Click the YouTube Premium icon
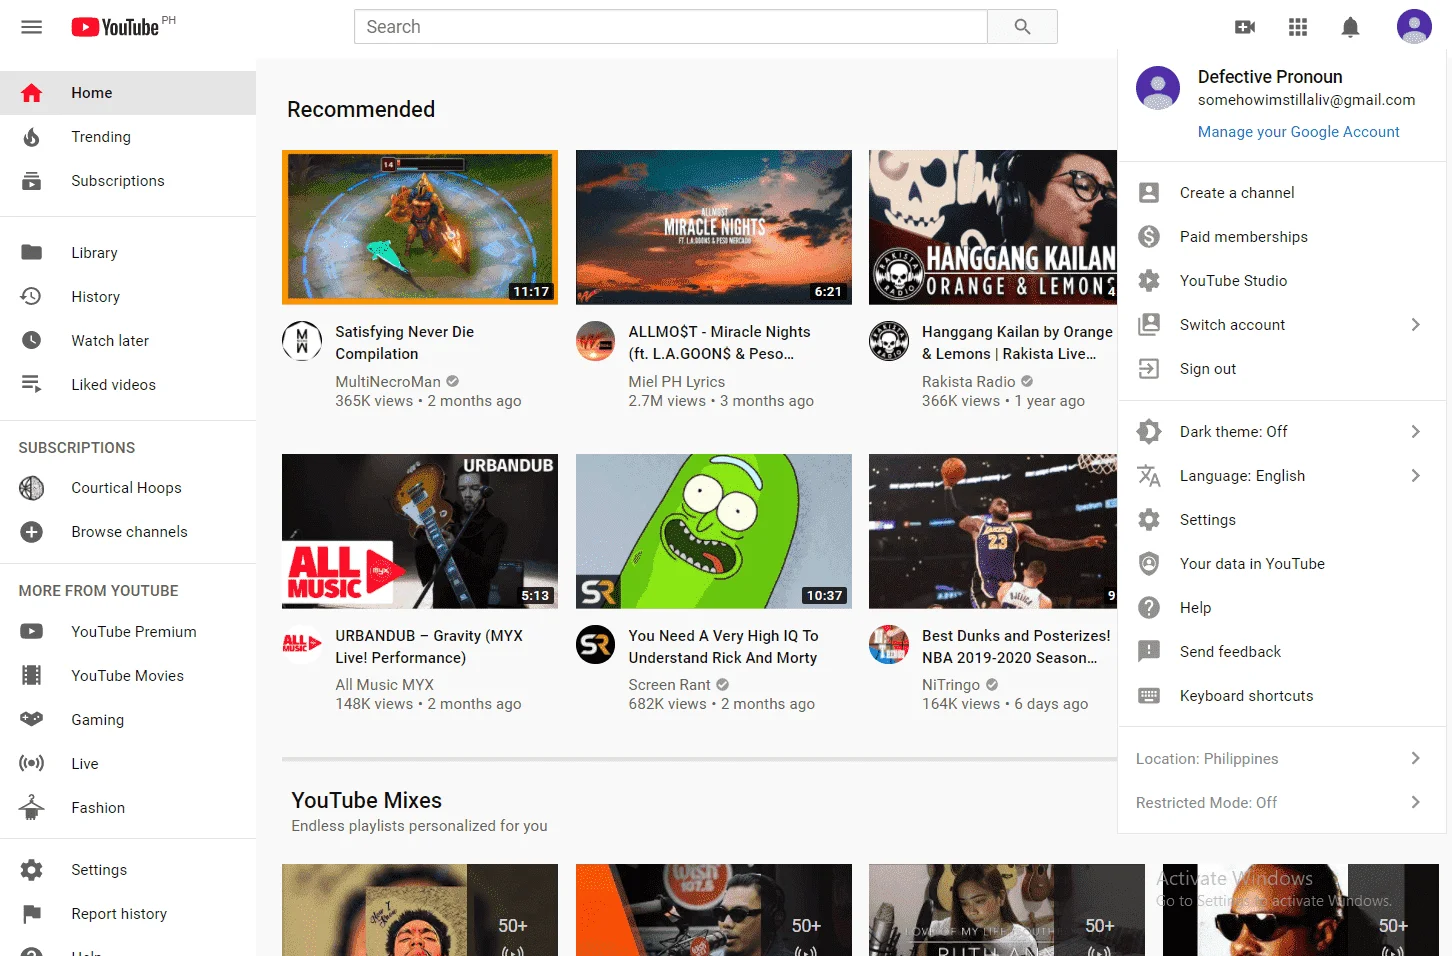This screenshot has height=956, width=1452. [32, 632]
